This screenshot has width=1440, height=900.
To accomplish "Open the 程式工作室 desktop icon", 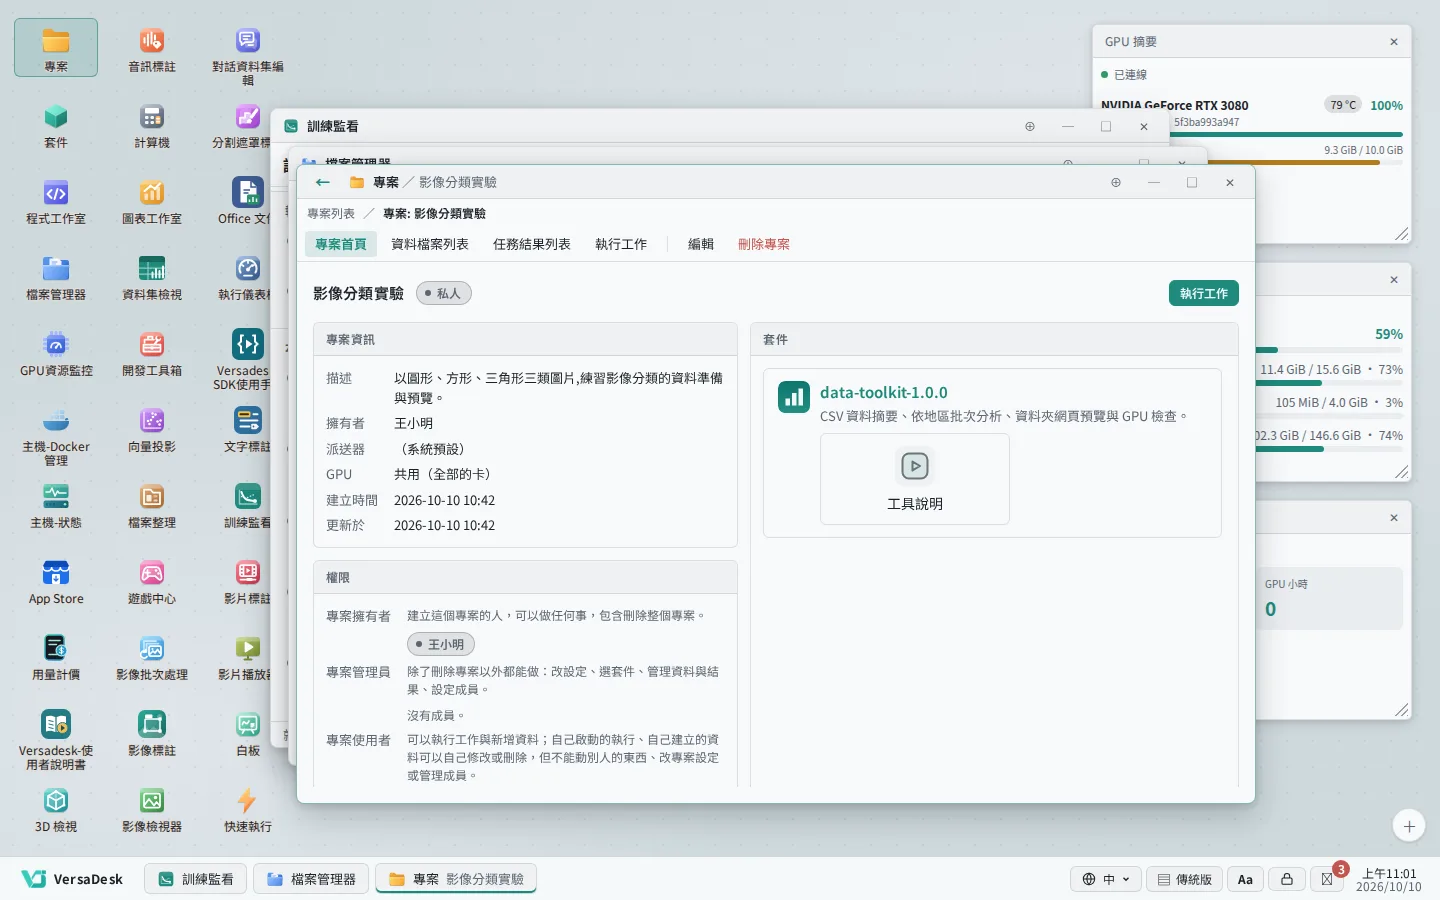I will [56, 200].
